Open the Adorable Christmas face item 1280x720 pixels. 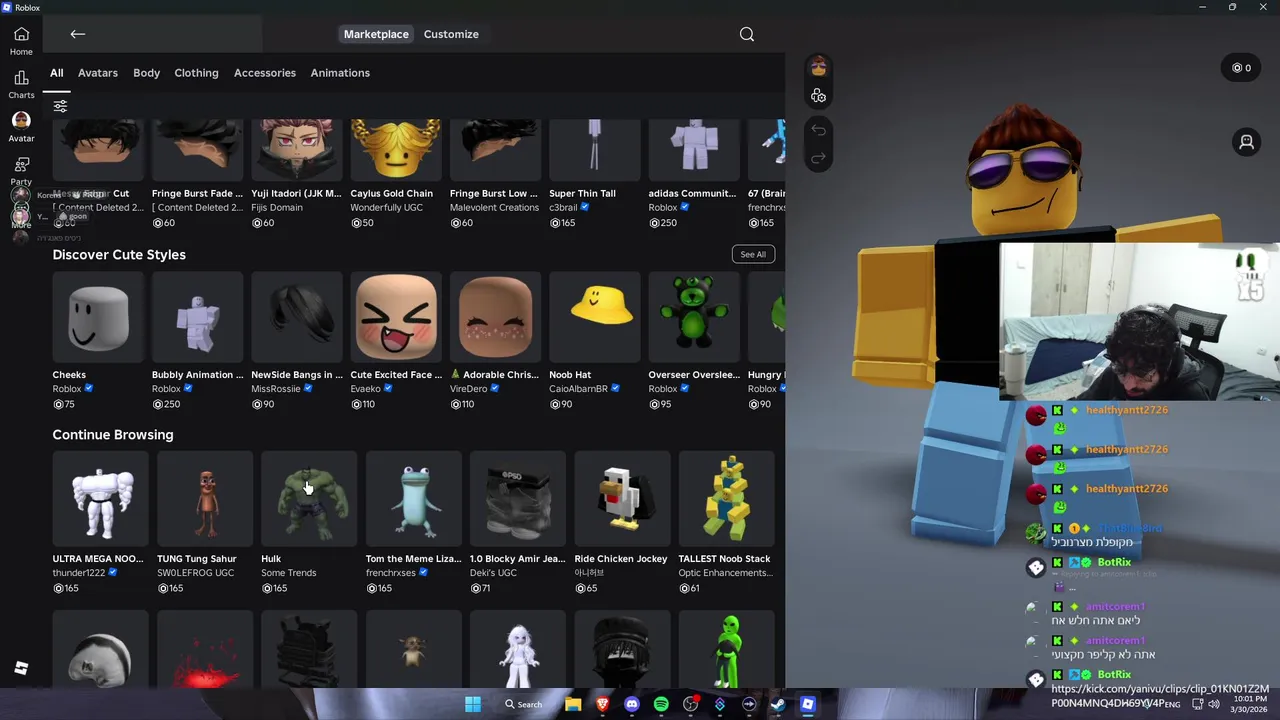[x=495, y=318]
